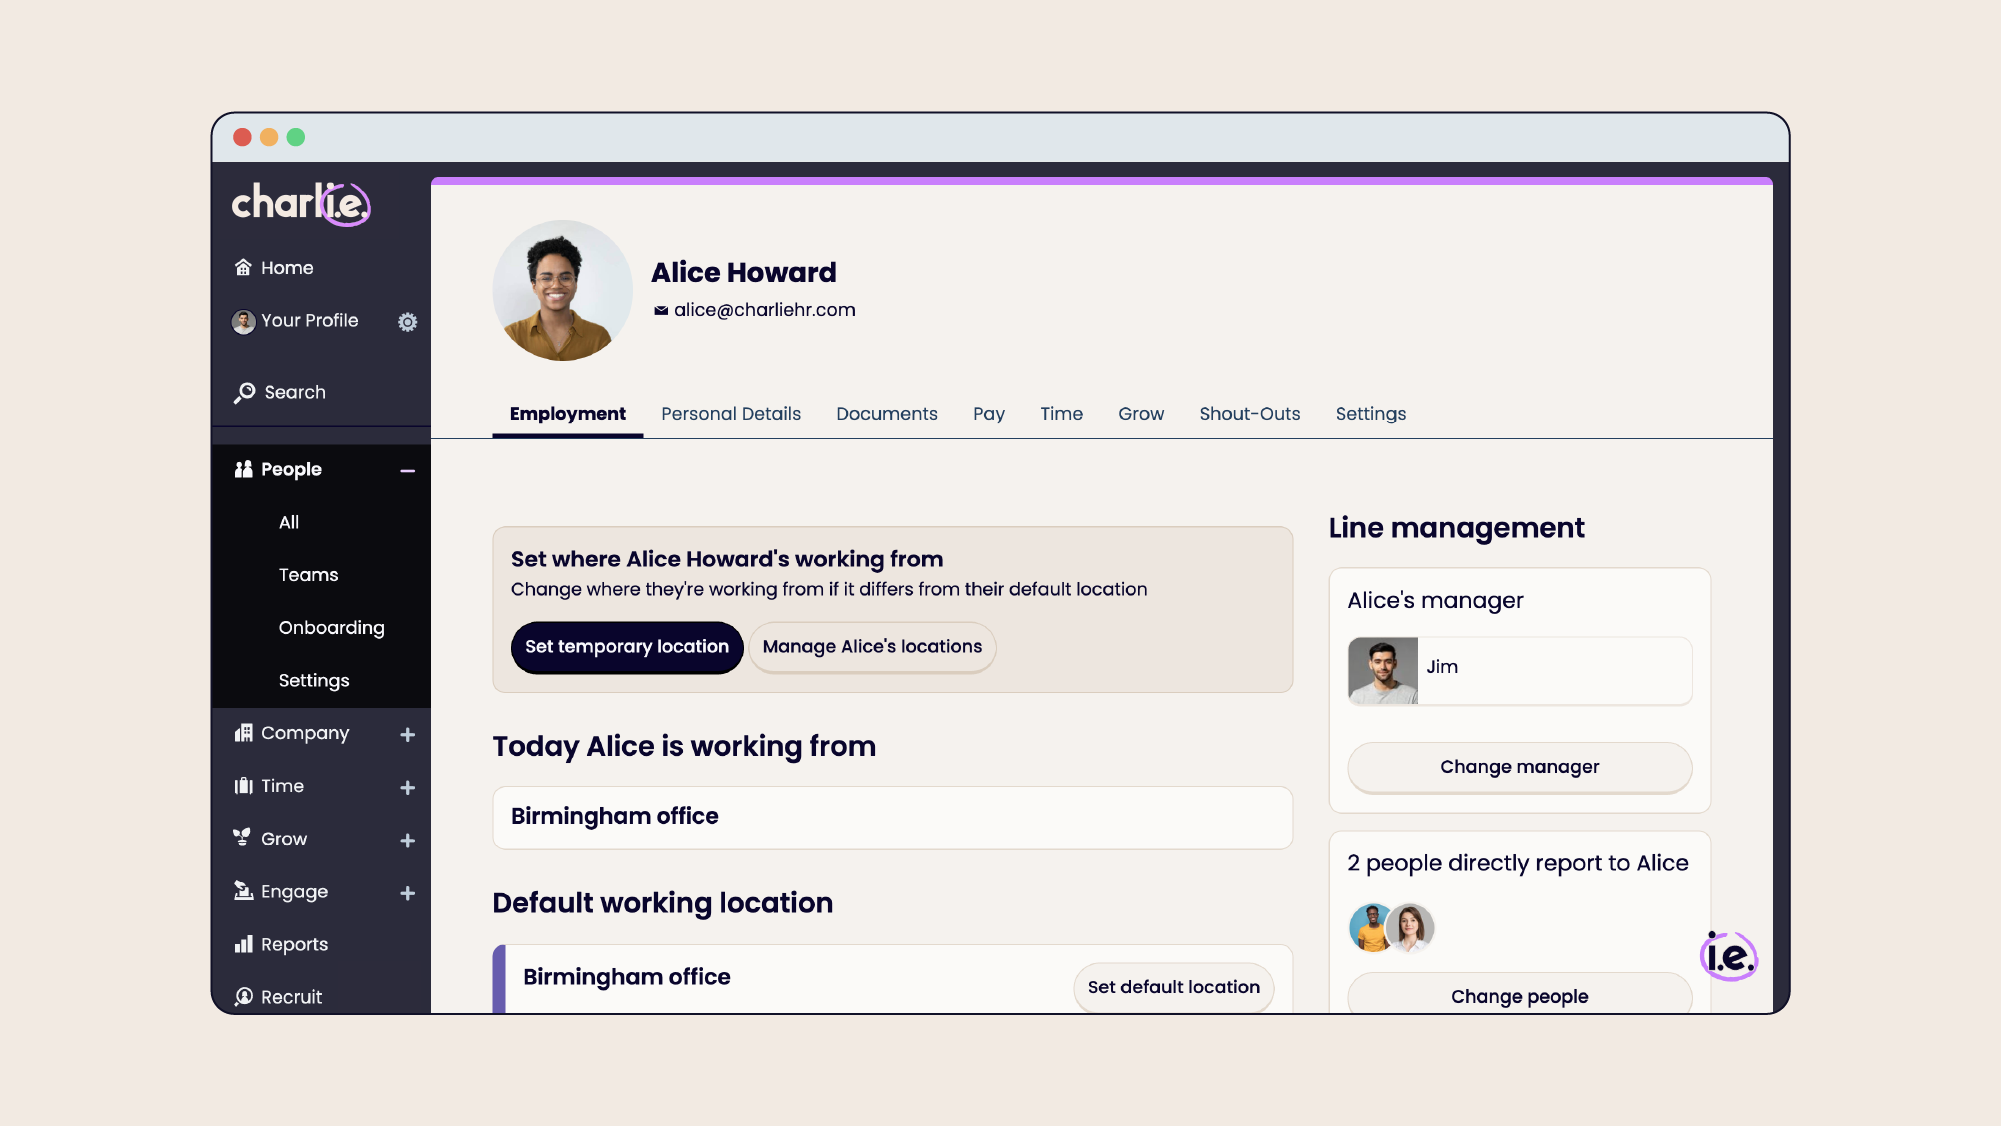Click the email envelope icon beside alice@charliehr.com
Image resolution: width=2001 pixels, height=1126 pixels.
pyautogui.click(x=661, y=311)
